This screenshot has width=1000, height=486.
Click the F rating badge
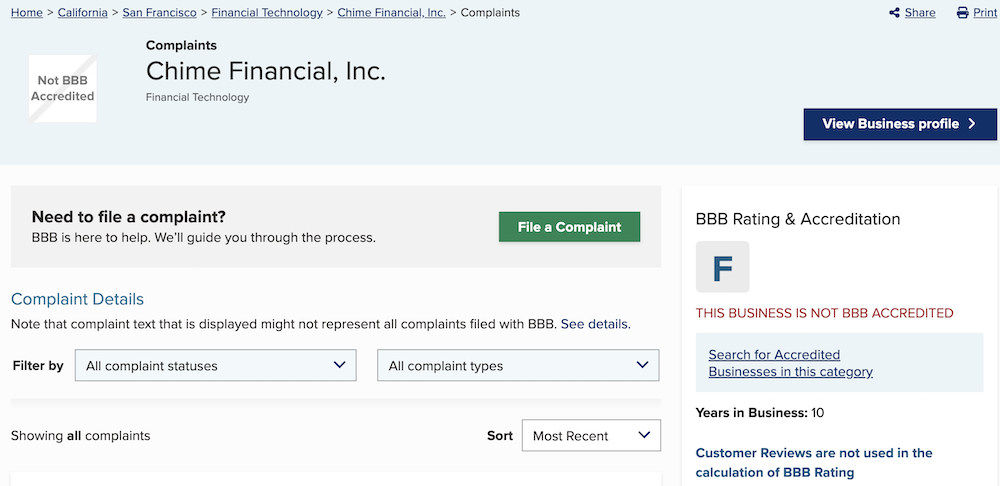pyautogui.click(x=722, y=267)
